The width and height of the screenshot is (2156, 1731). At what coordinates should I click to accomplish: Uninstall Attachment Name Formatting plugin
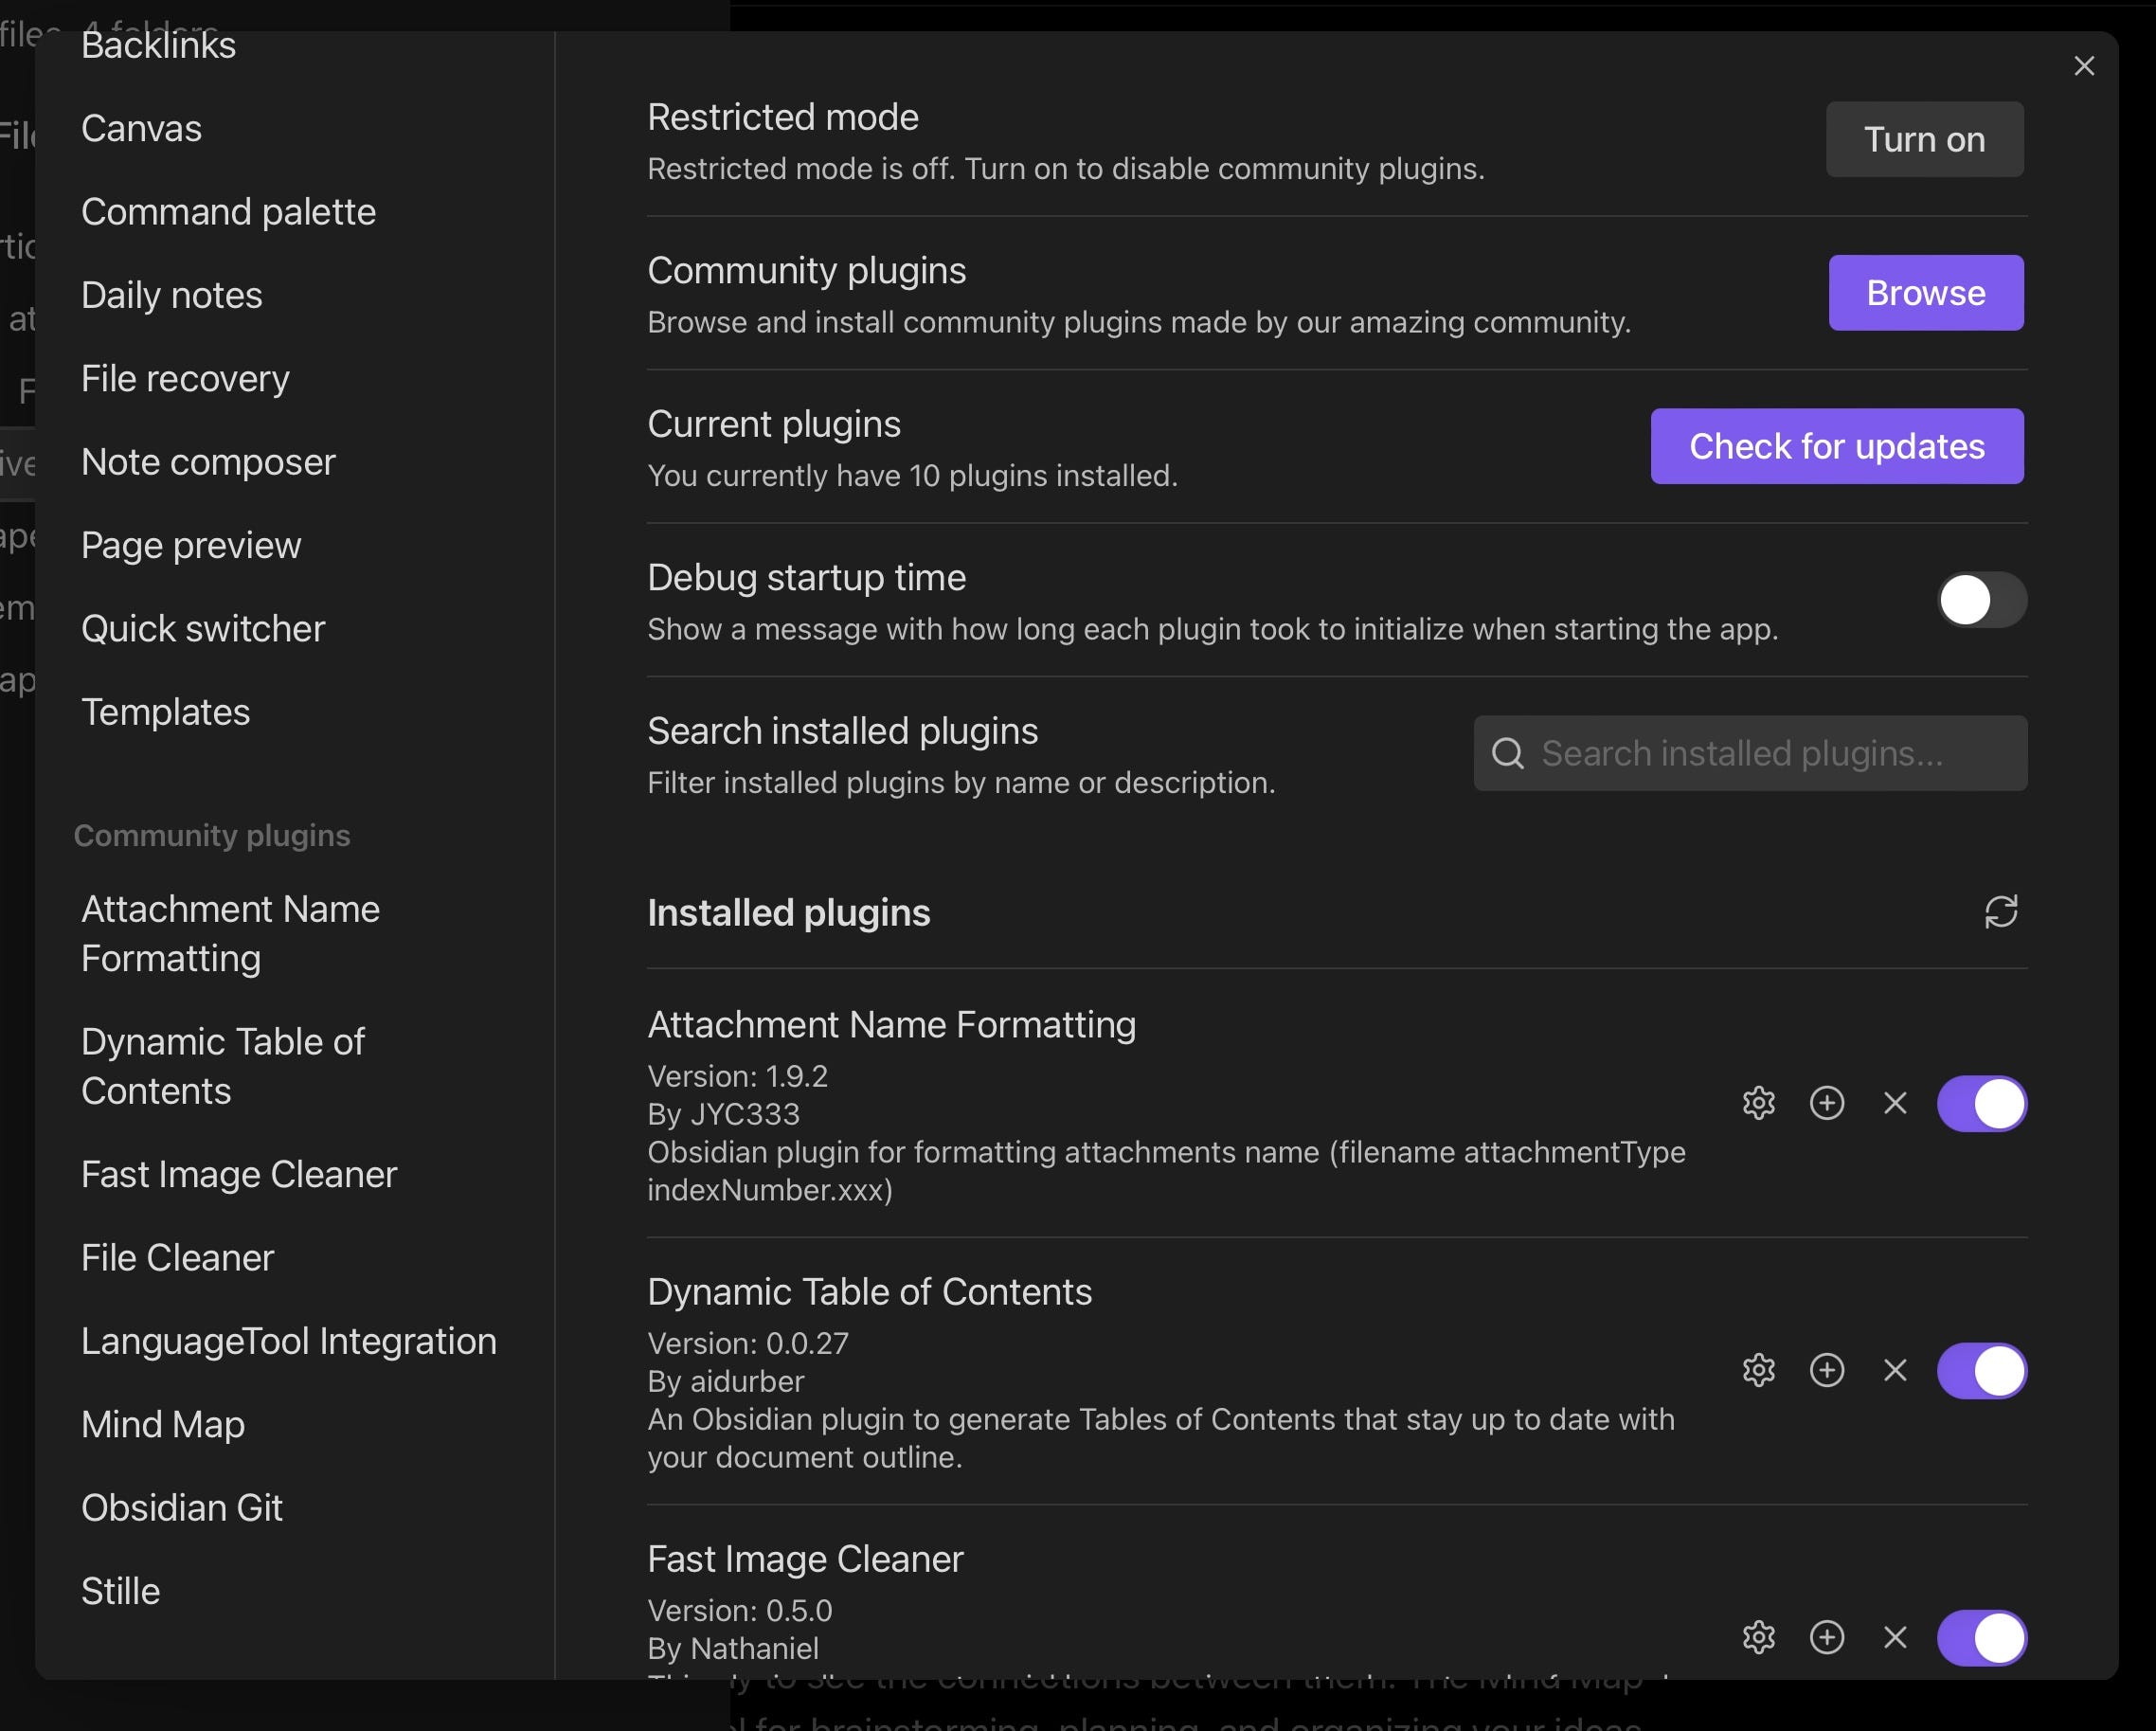click(x=1894, y=1103)
